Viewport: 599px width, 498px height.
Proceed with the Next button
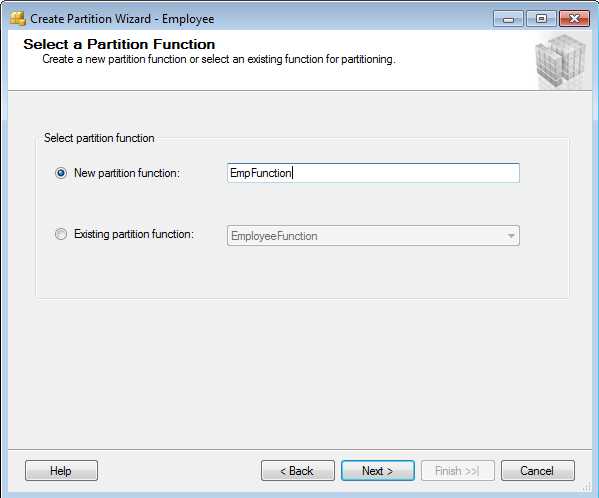(377, 471)
